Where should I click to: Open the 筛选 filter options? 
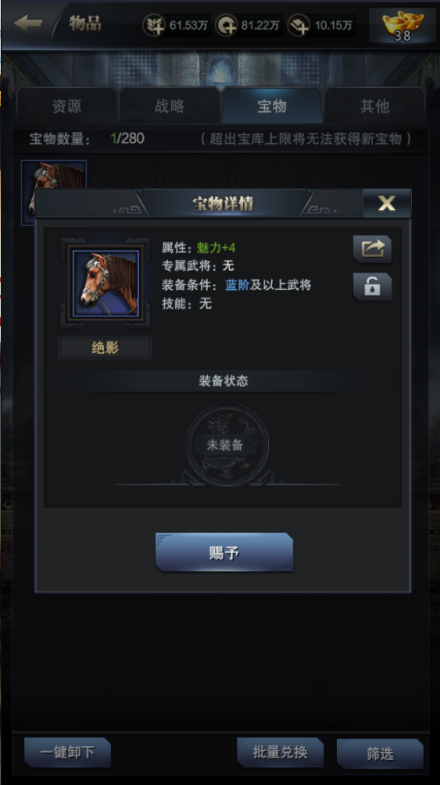[380, 753]
